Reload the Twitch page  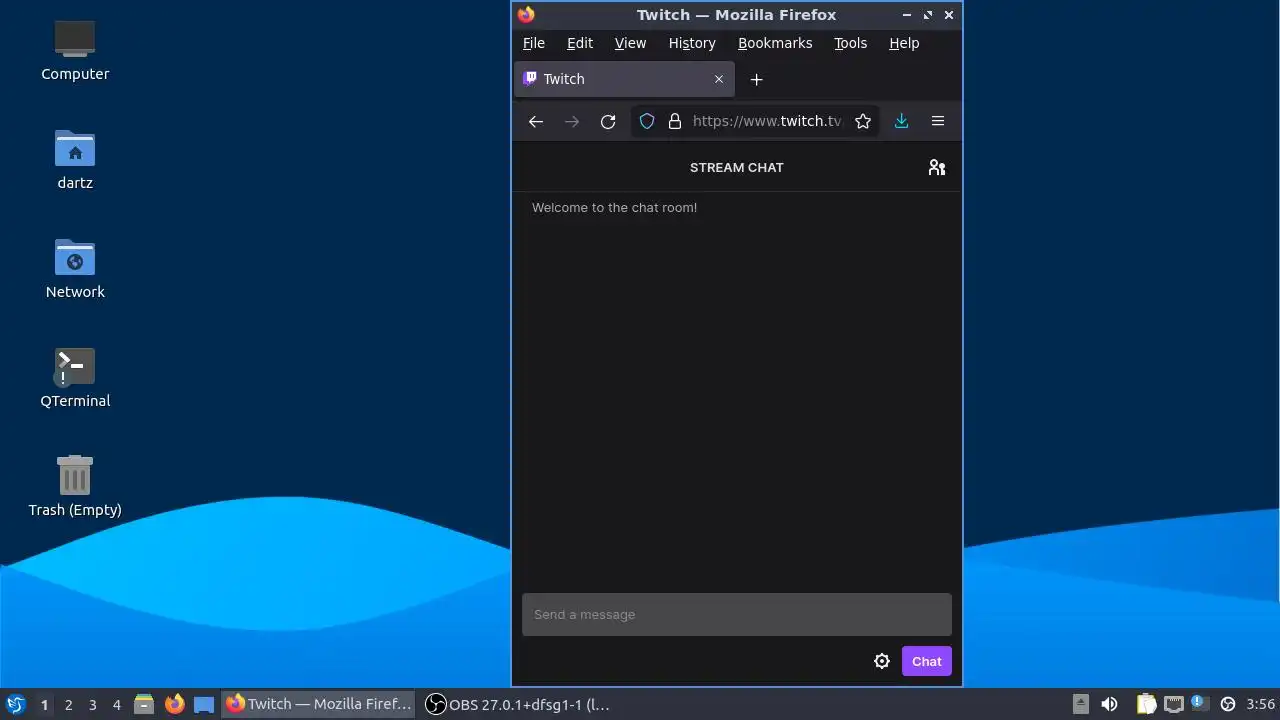[608, 121]
